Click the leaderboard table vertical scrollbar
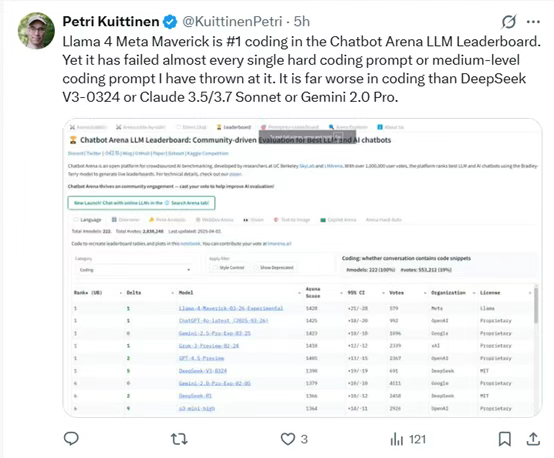The width and height of the screenshot is (554, 458). (x=536, y=305)
